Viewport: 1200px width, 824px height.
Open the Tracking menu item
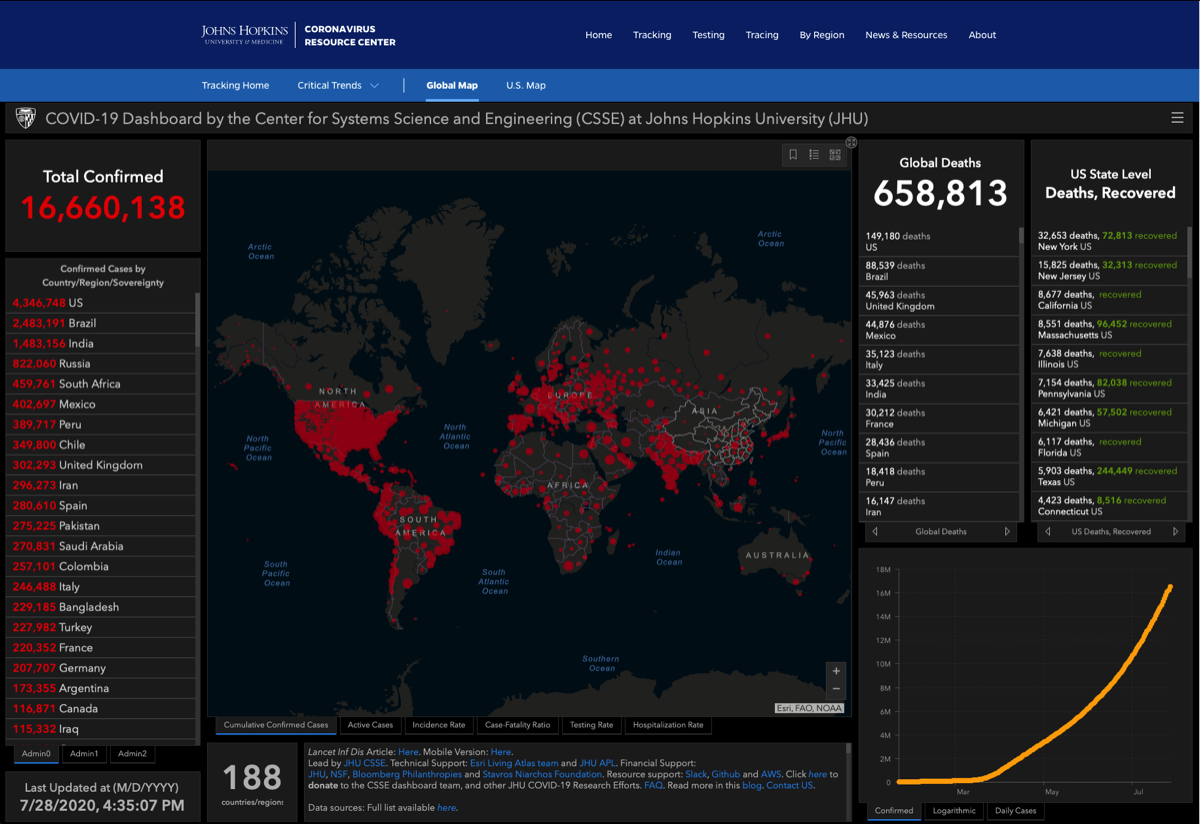(x=652, y=35)
